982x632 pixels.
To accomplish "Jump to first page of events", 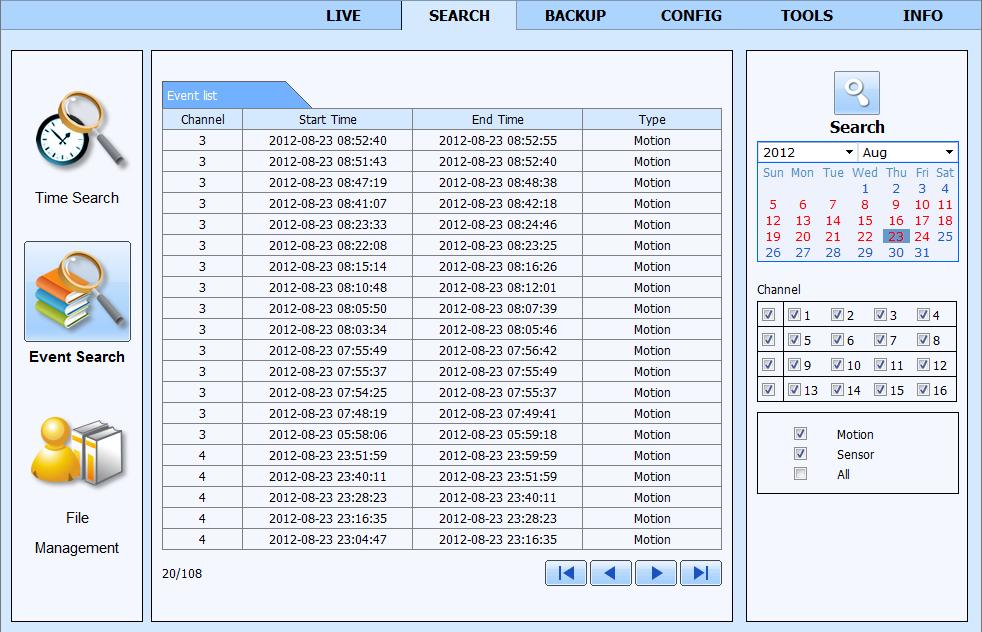I will 566,573.
